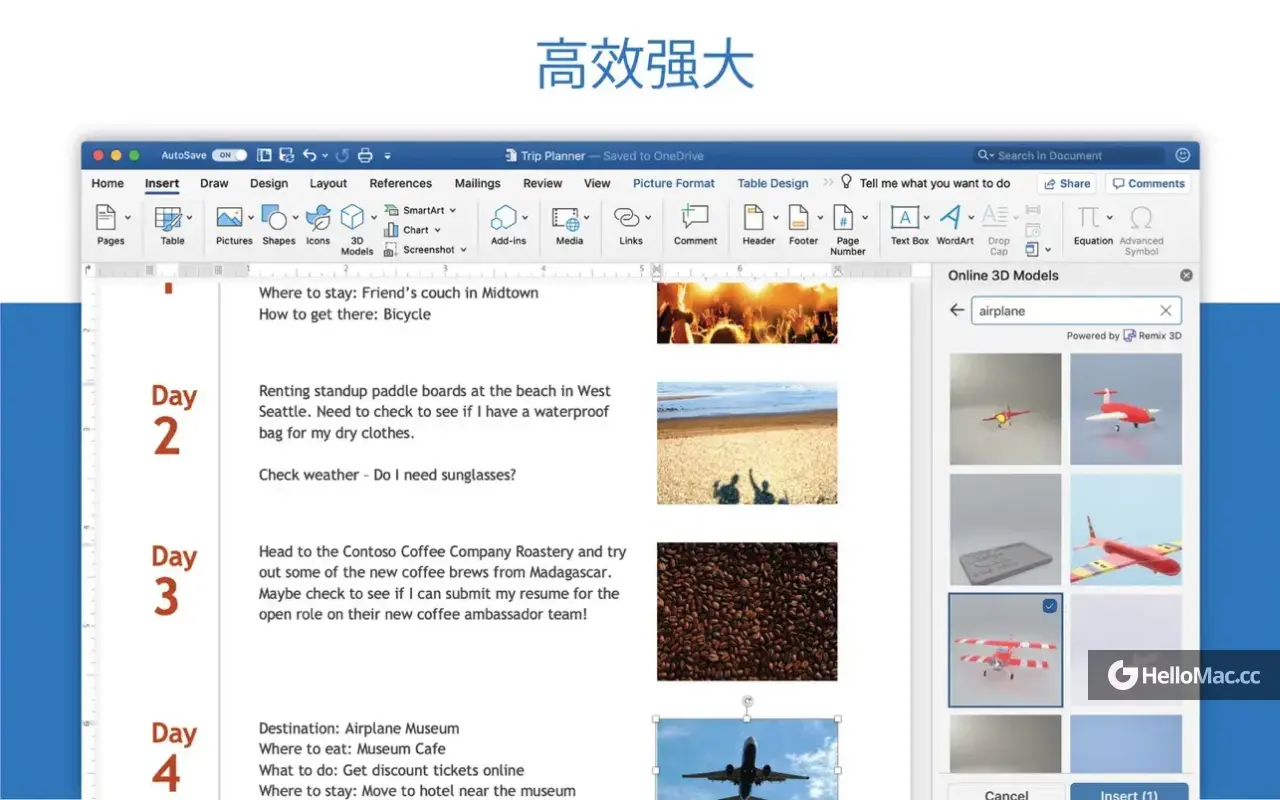Open the template layout icon beside AutoSave
Screen dimensions: 1280x800
264,155
